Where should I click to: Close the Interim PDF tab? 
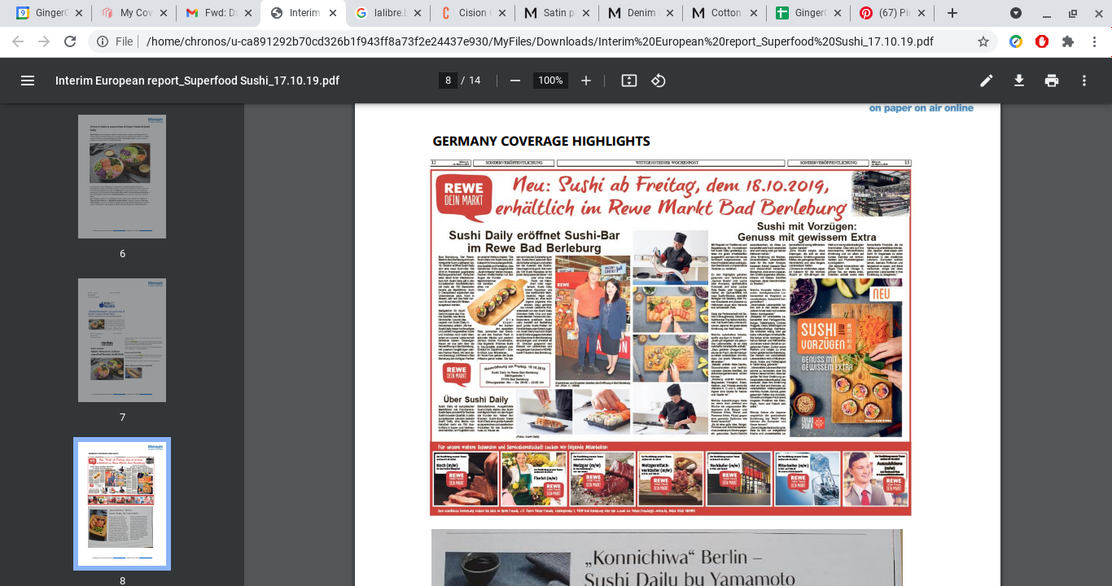[333, 13]
